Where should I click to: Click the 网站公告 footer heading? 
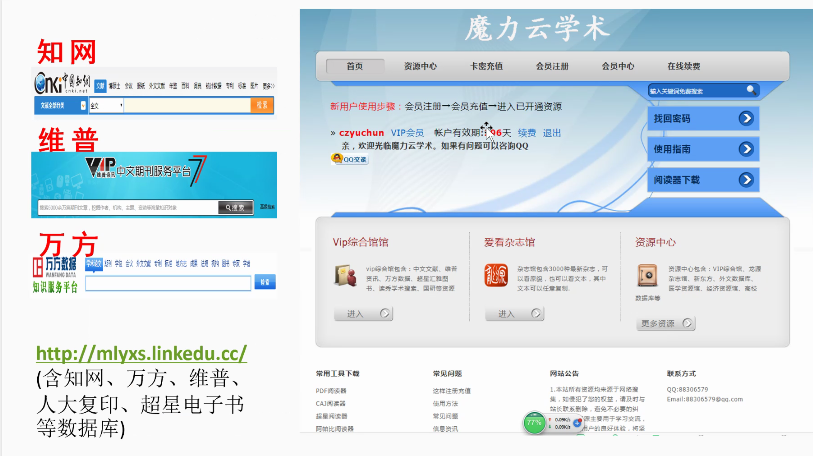point(564,374)
